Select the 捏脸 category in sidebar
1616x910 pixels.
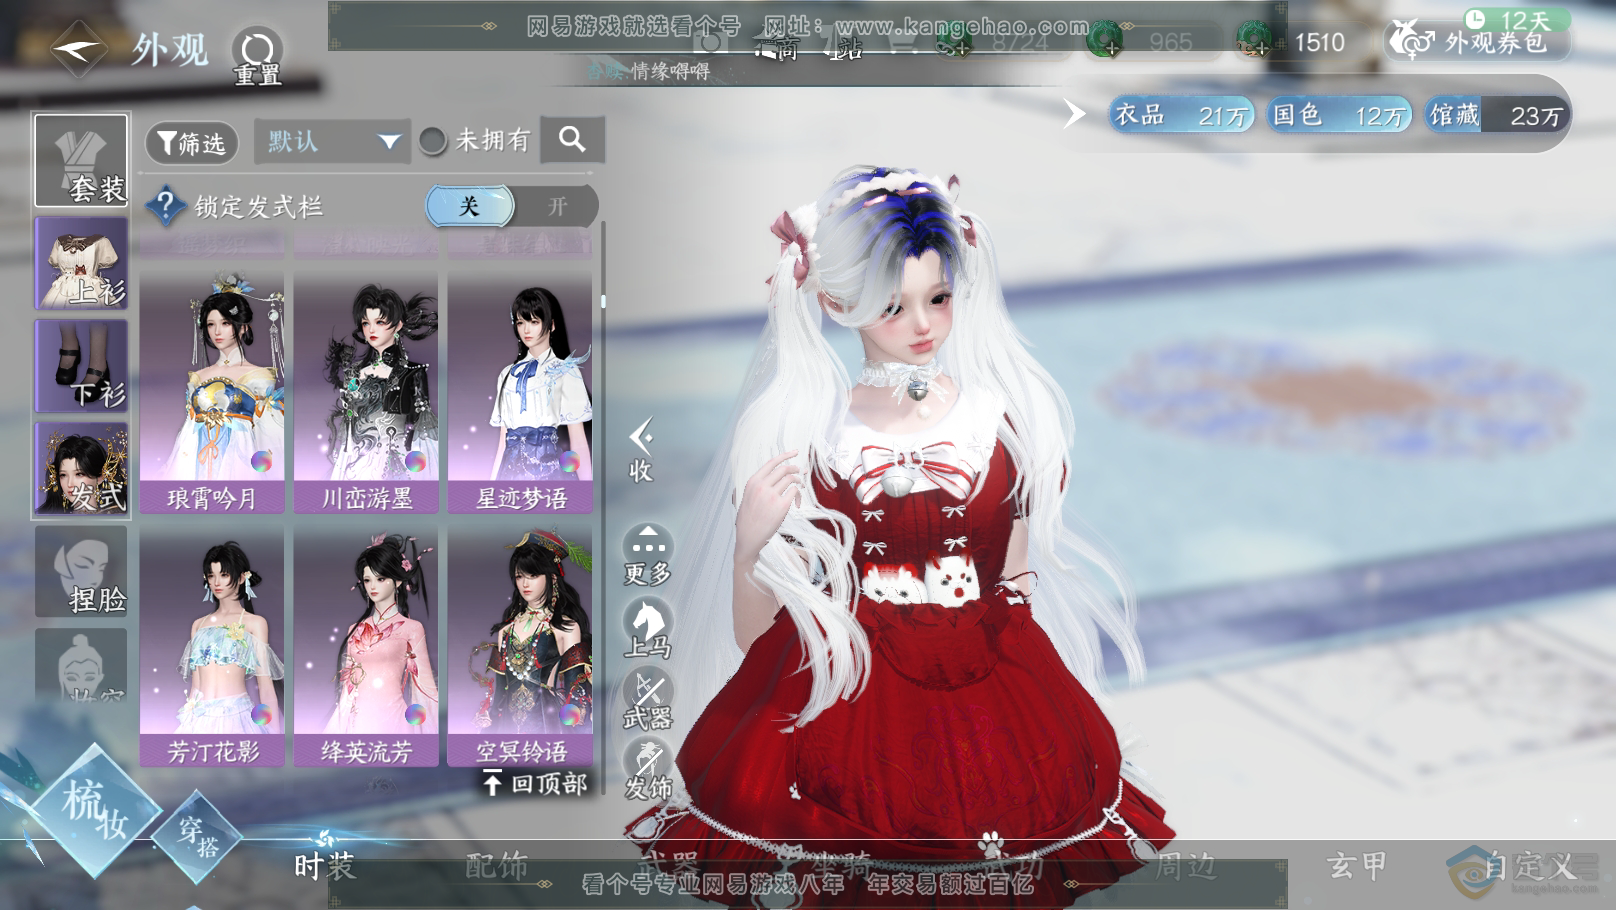click(x=81, y=571)
